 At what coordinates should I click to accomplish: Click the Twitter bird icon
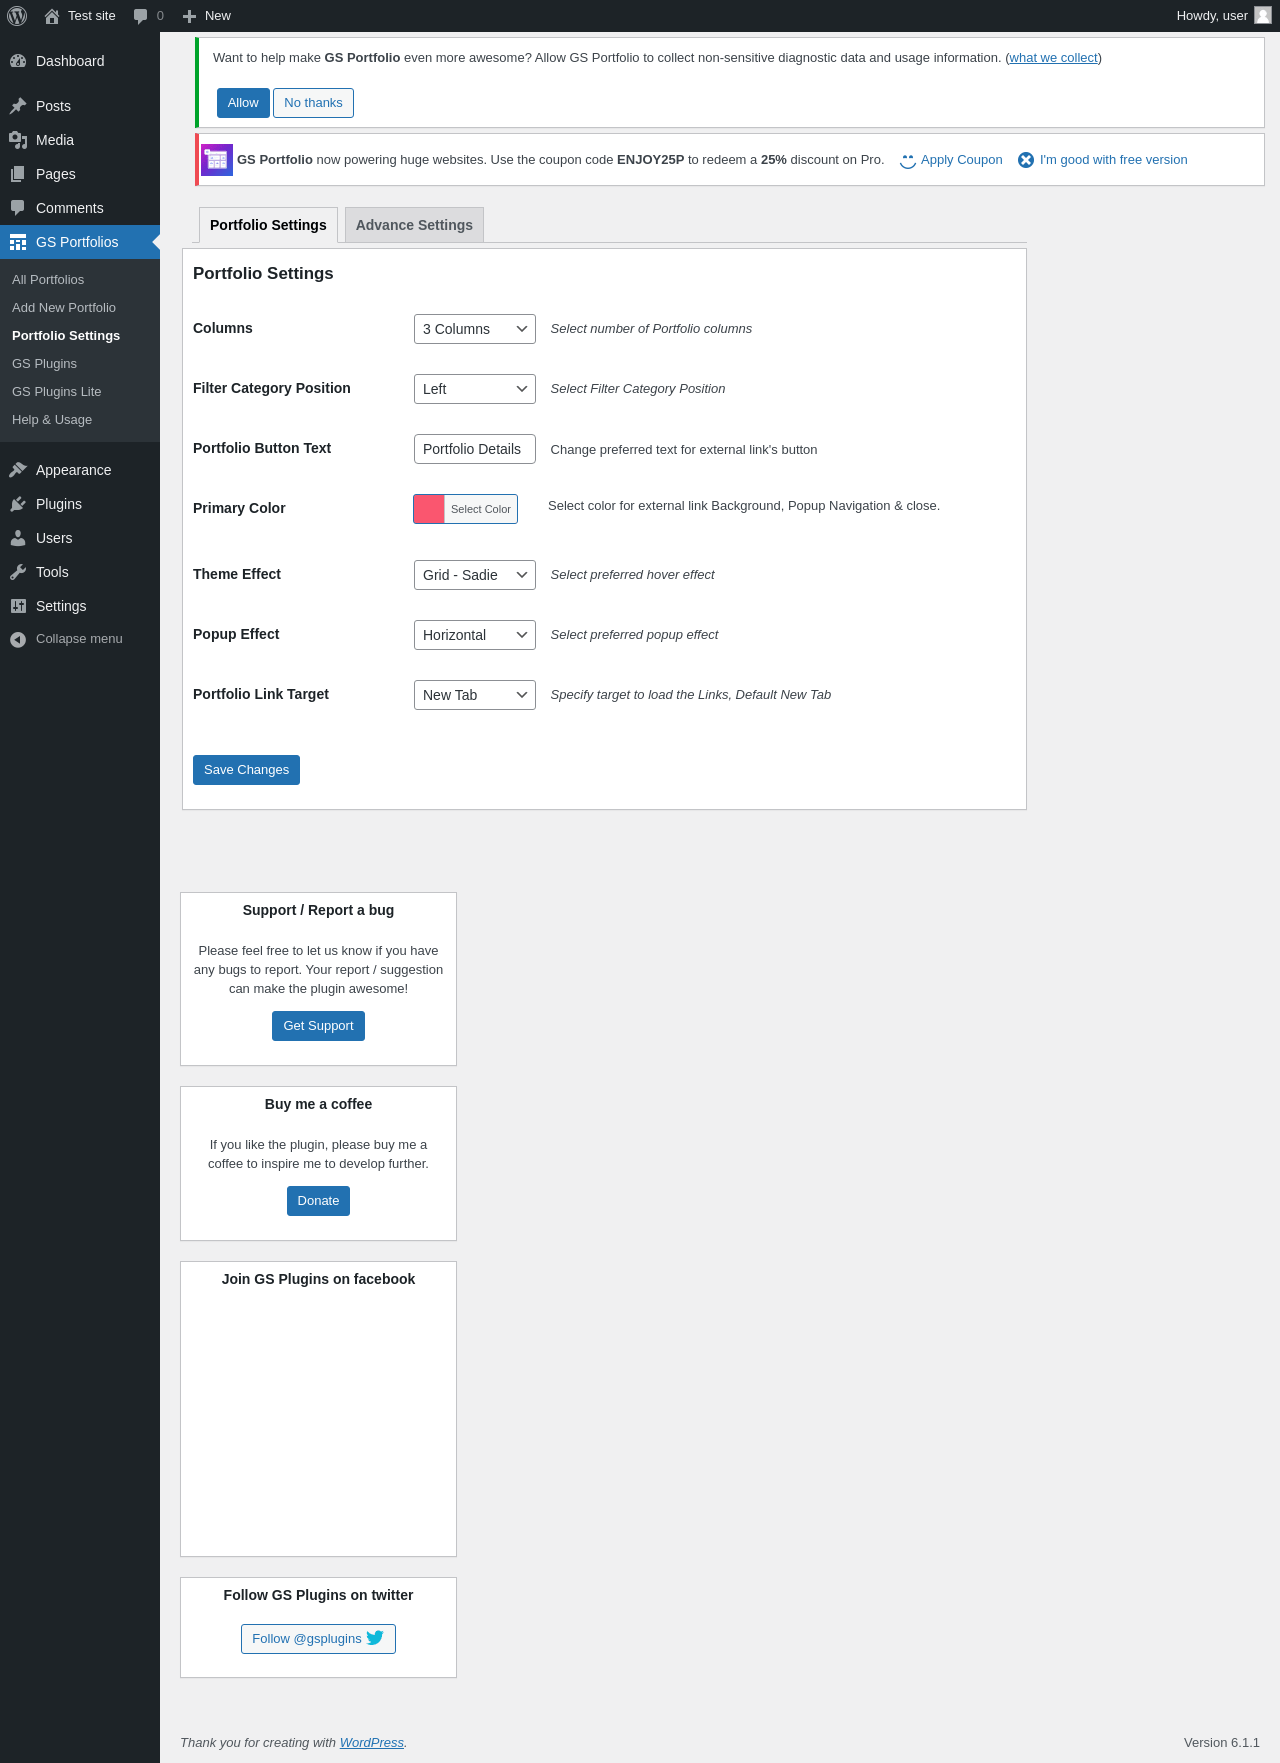pyautogui.click(x=375, y=1638)
